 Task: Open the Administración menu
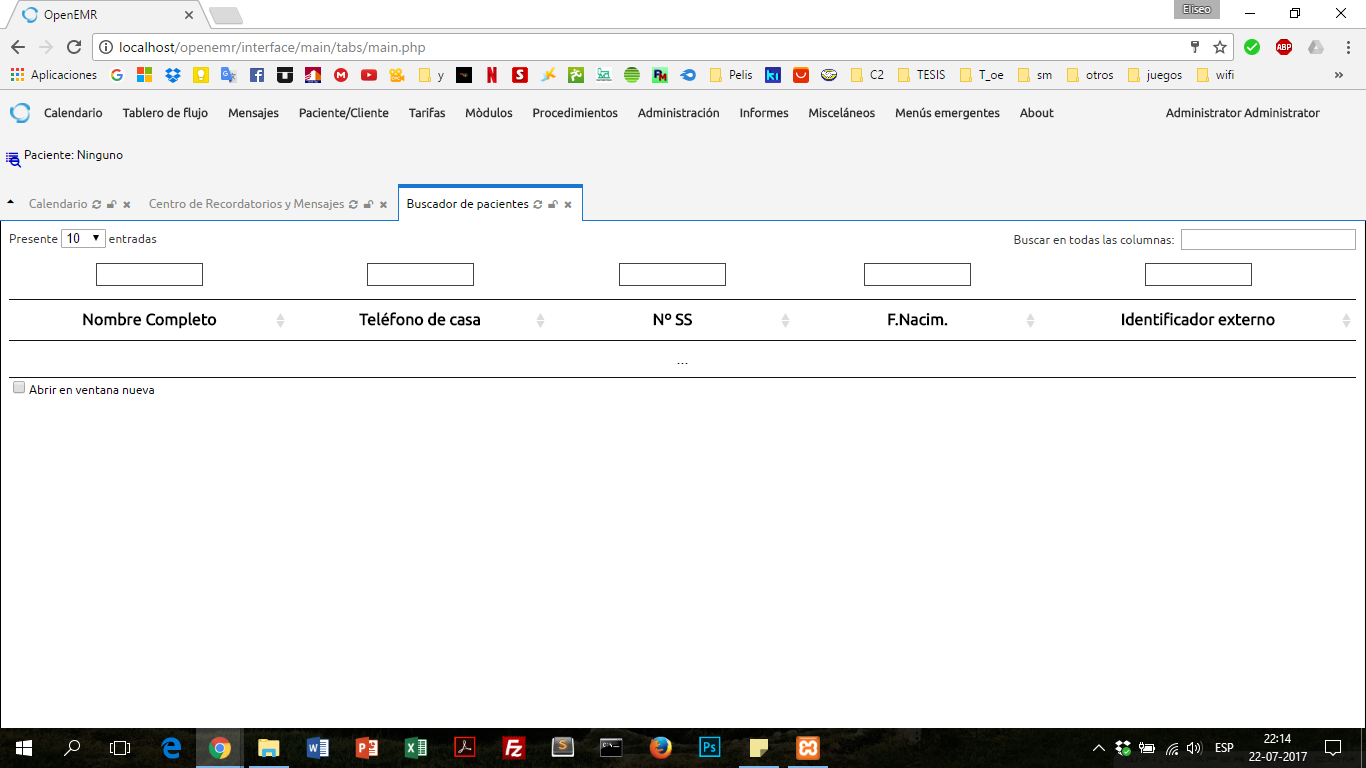tap(679, 113)
